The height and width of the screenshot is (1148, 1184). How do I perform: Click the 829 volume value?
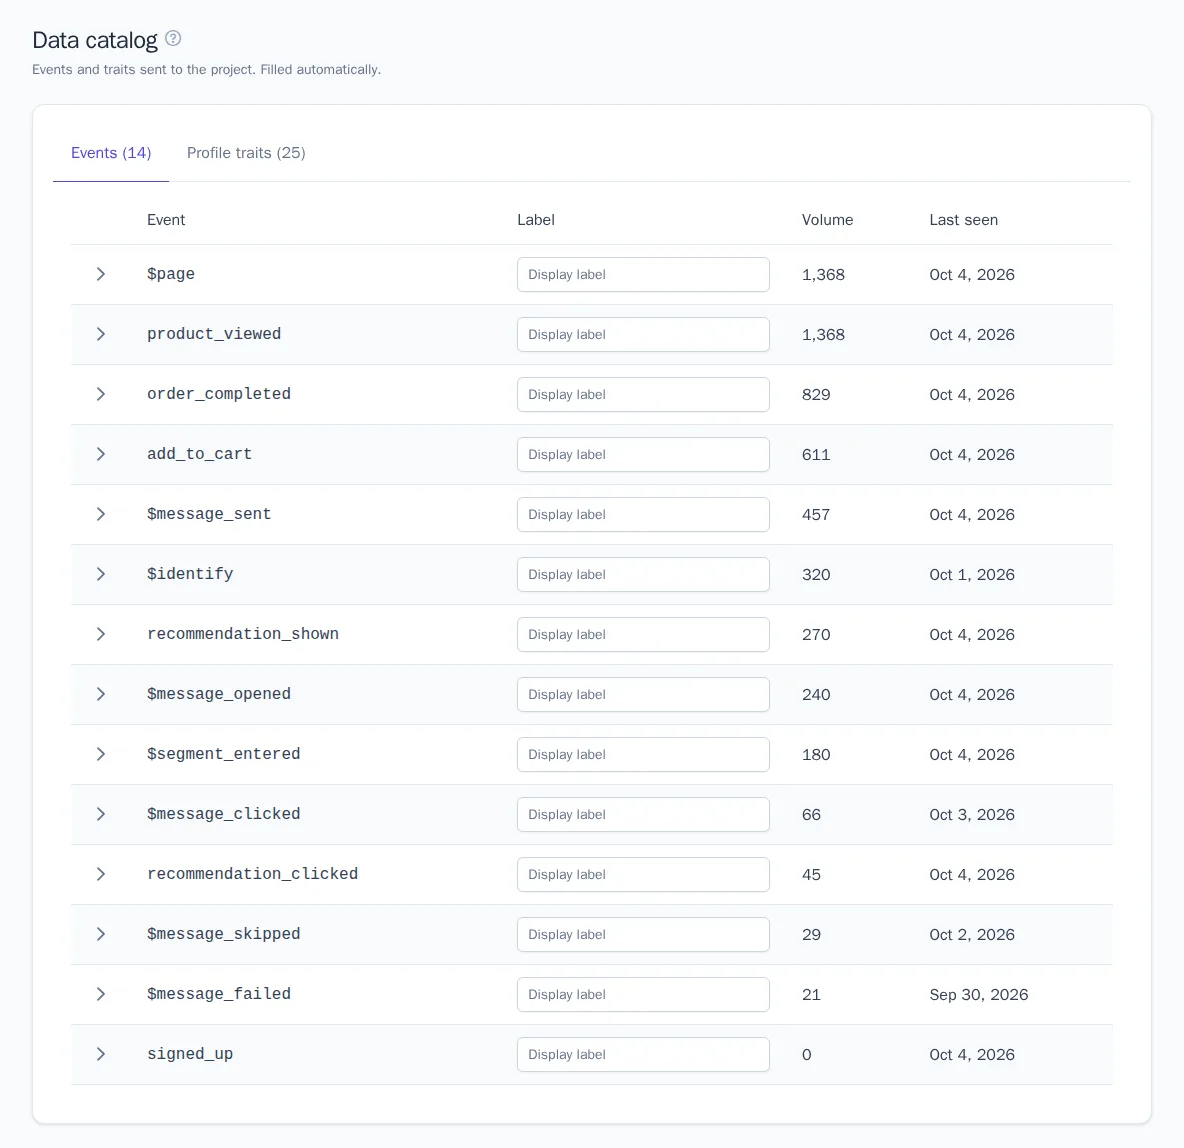(x=816, y=394)
